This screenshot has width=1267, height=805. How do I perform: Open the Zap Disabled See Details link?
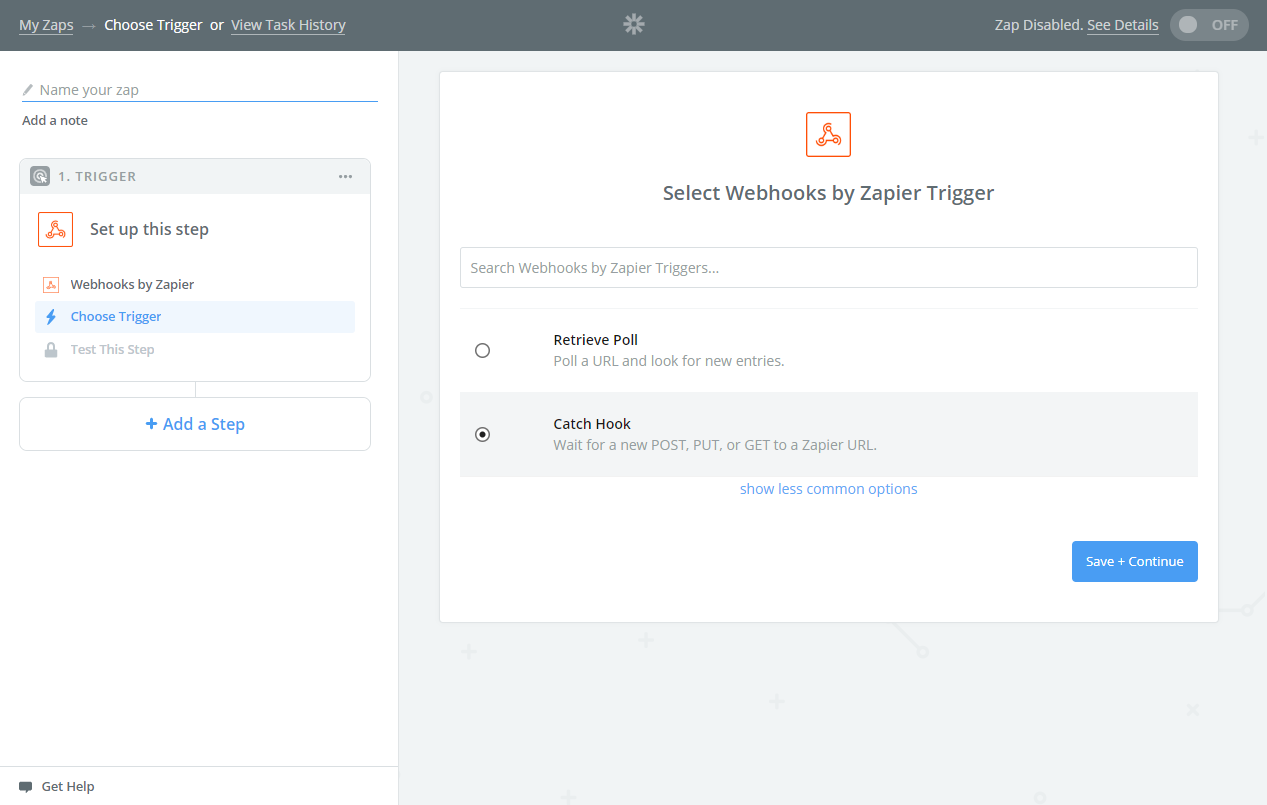click(x=1122, y=25)
